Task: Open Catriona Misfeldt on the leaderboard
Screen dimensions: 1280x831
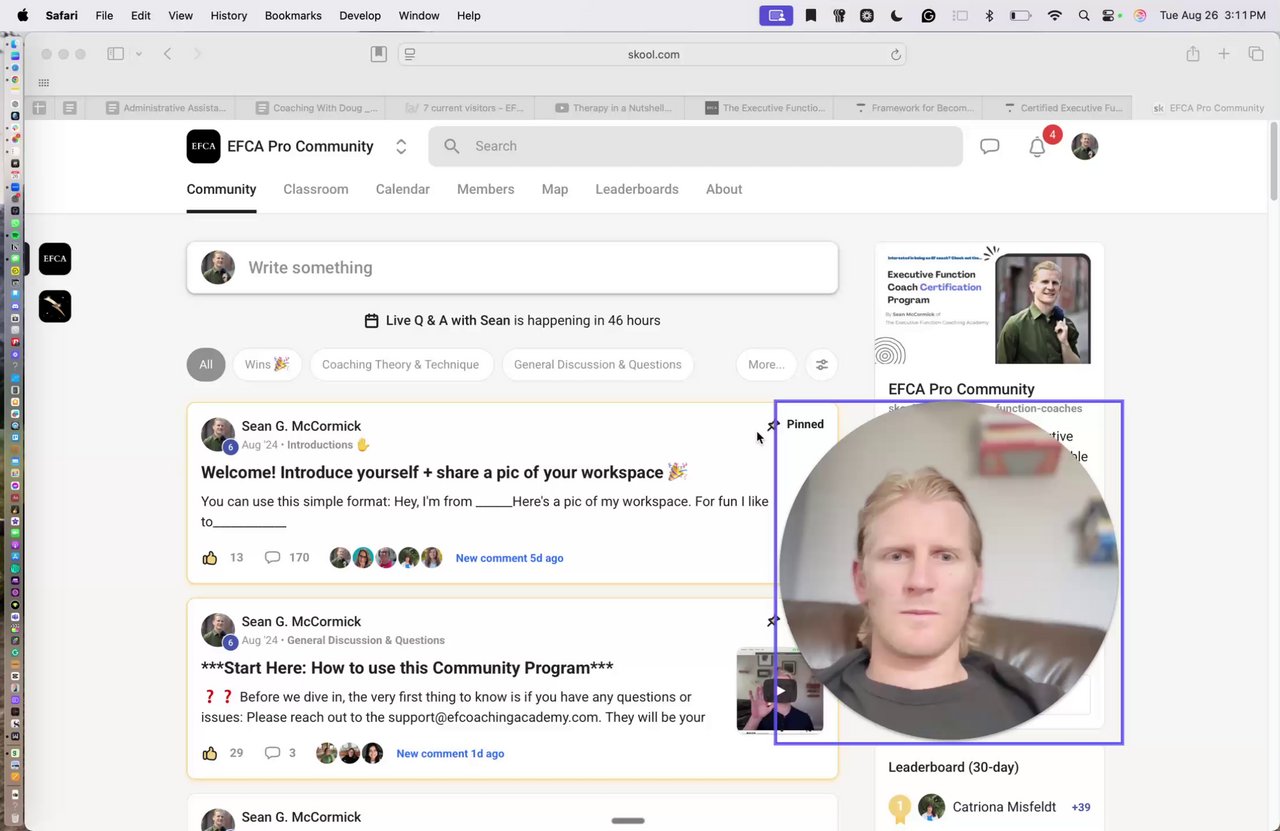Action: tap(1004, 807)
